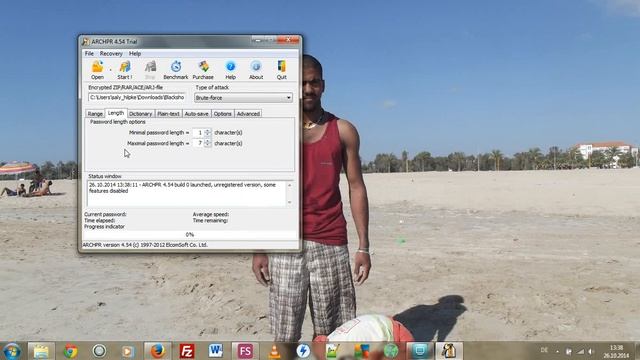This screenshot has width=640, height=360.
Task: Open Firefox from the taskbar
Action: 157,351
